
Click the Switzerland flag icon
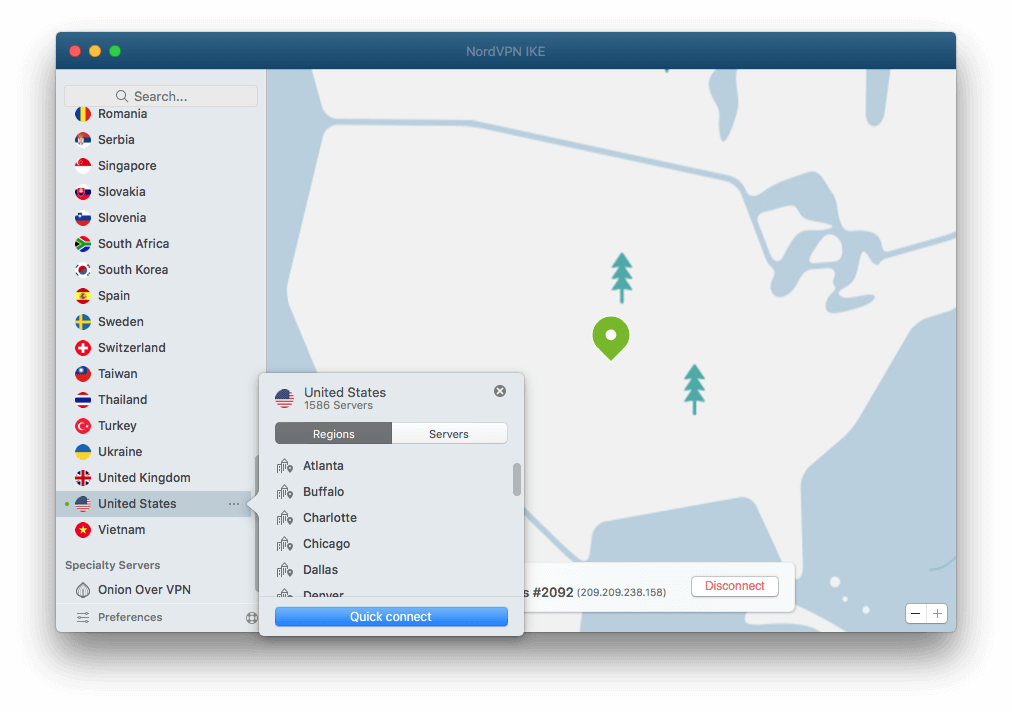[83, 348]
